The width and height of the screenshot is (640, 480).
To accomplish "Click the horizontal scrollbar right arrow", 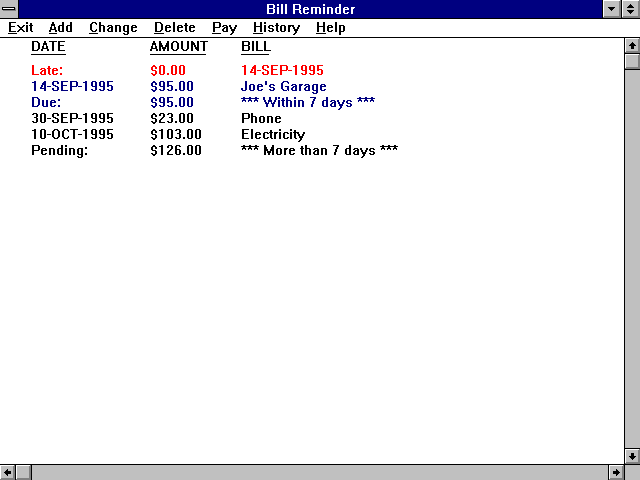I will click(x=615, y=472).
